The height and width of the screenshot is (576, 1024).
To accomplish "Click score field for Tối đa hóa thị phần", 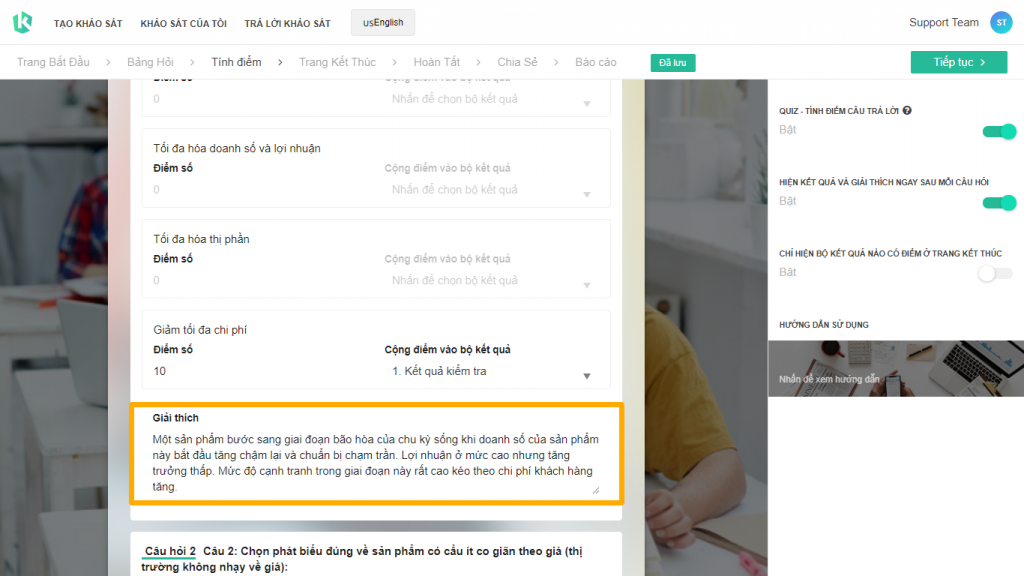I will (261, 281).
